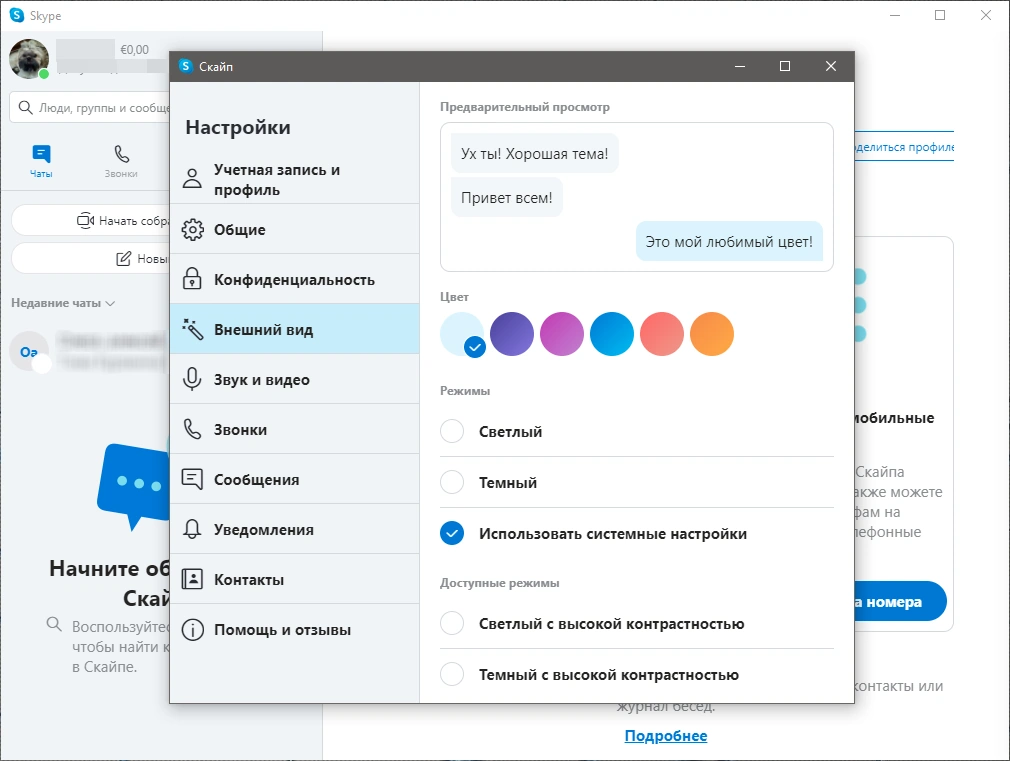Image resolution: width=1010 pixels, height=761 pixels.
Task: Click the Начать собрание button
Action: [91, 220]
